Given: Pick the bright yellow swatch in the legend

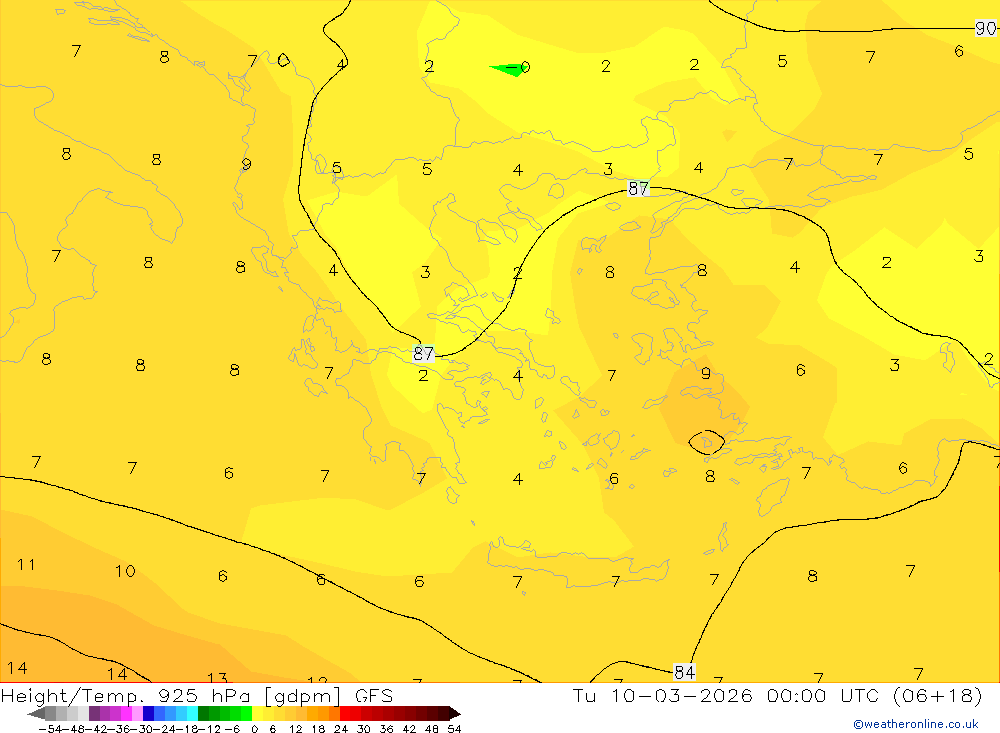Looking at the screenshot, I should [x=258, y=714].
